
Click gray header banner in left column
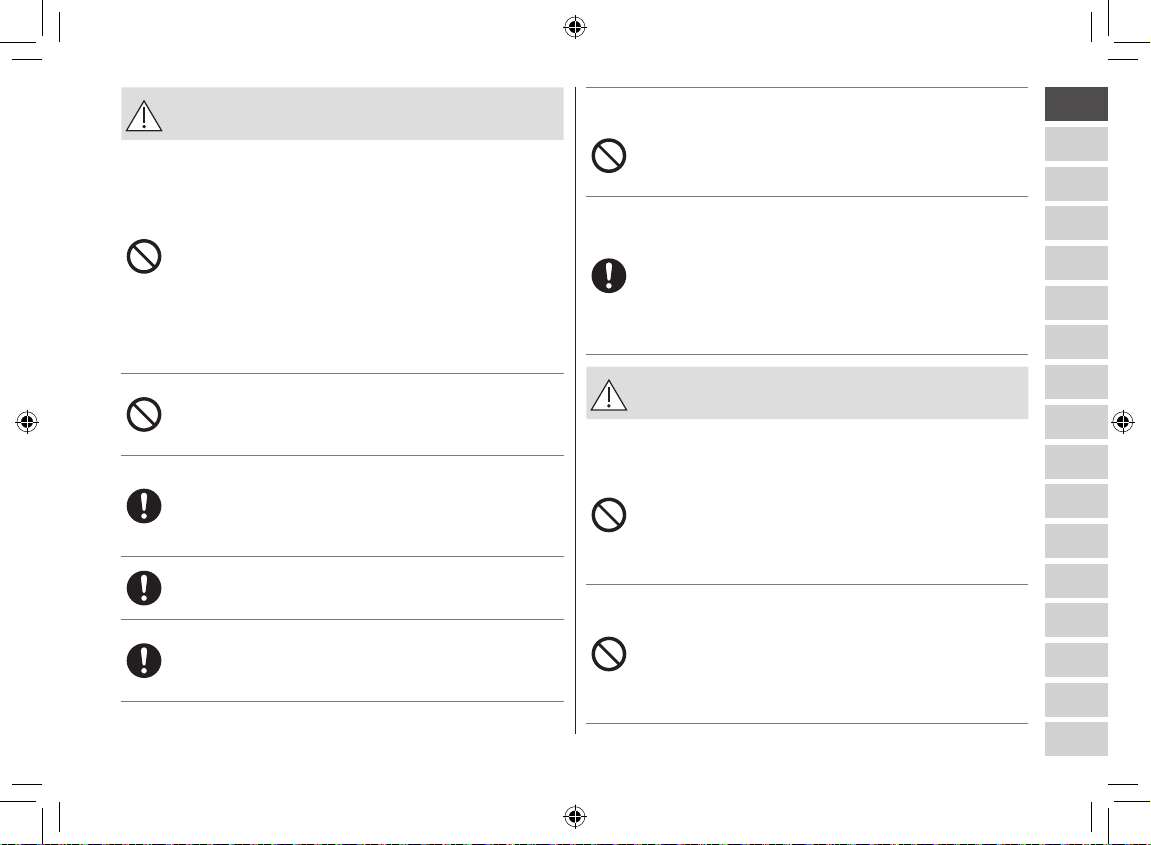click(342, 114)
